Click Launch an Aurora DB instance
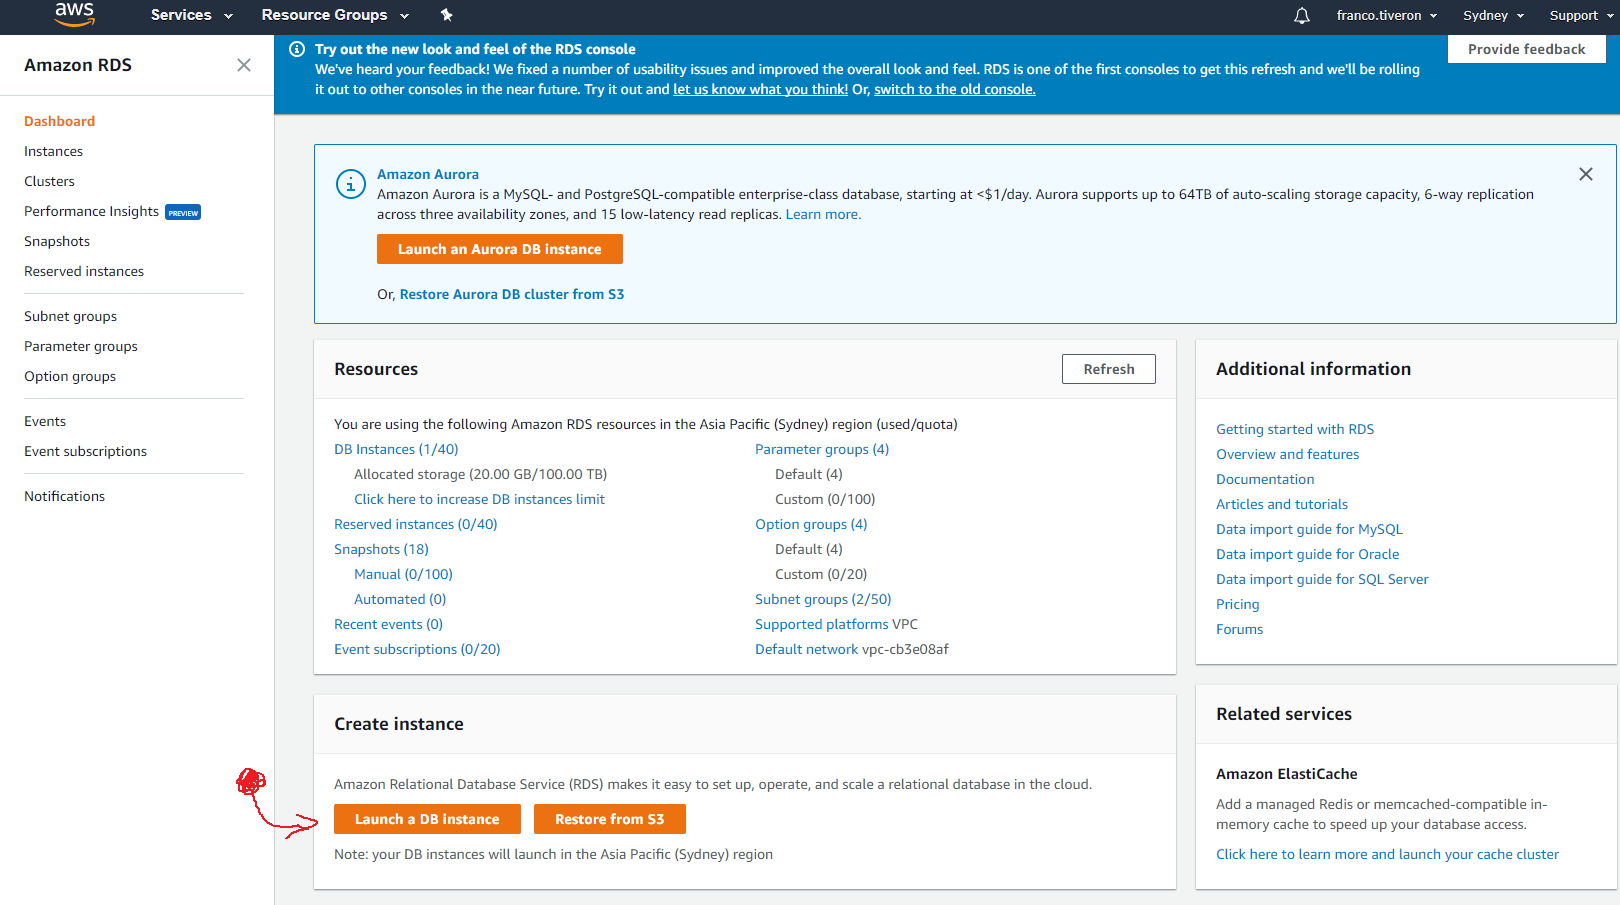Screen dimensions: 1620x905 (x=500, y=249)
